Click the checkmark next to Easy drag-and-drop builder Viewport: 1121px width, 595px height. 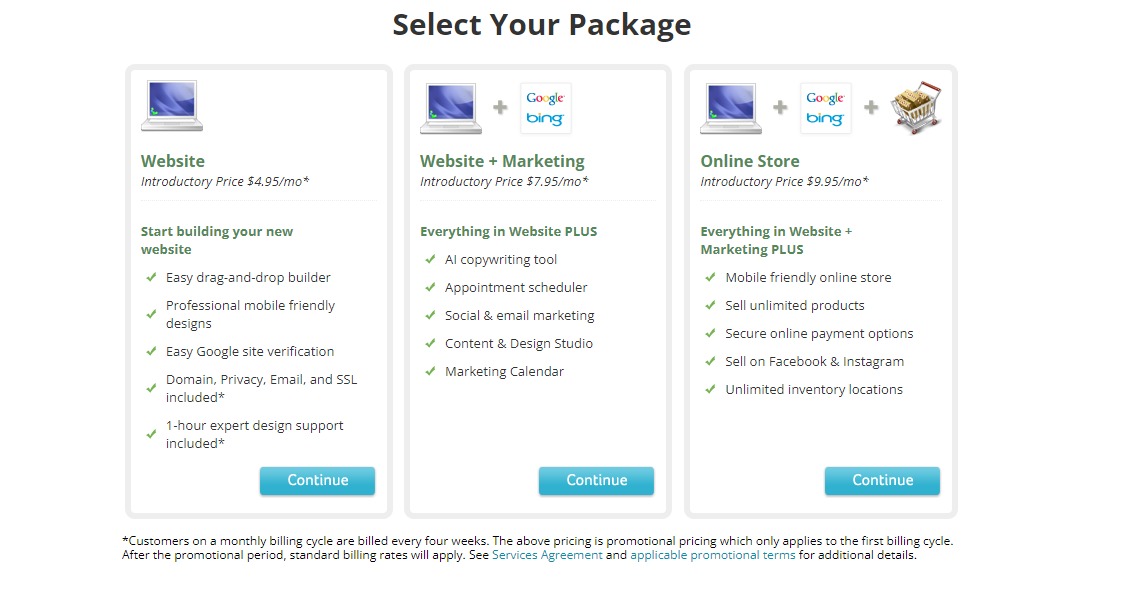click(152, 277)
